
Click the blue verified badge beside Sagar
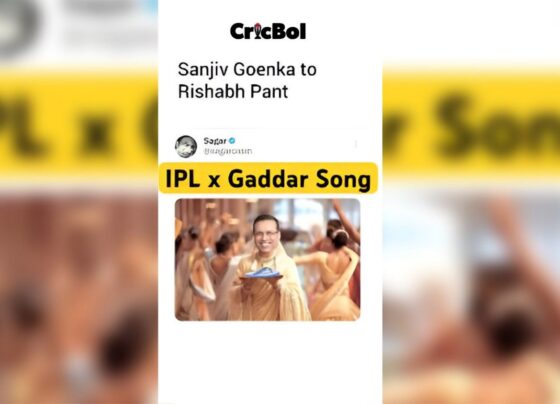coord(232,141)
